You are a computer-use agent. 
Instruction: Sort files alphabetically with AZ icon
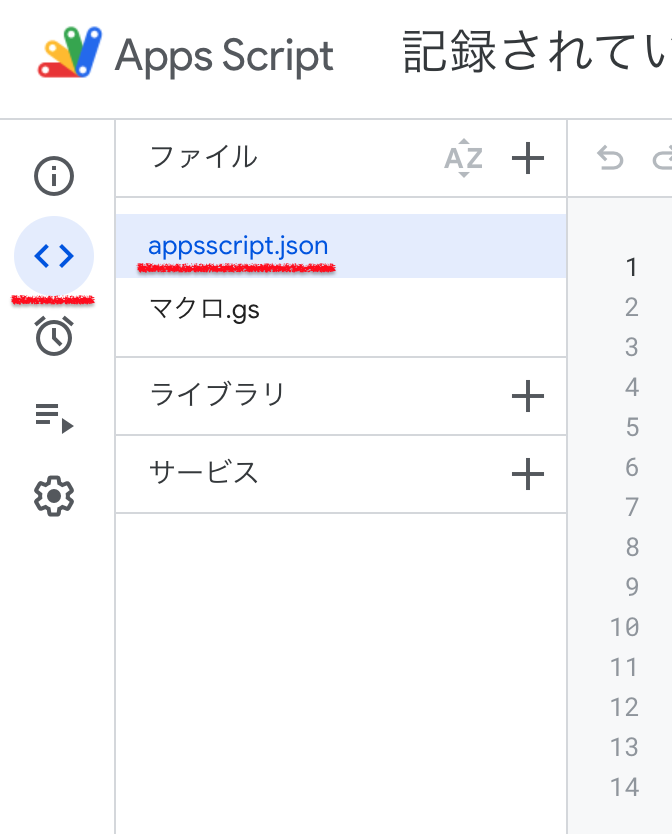click(463, 158)
